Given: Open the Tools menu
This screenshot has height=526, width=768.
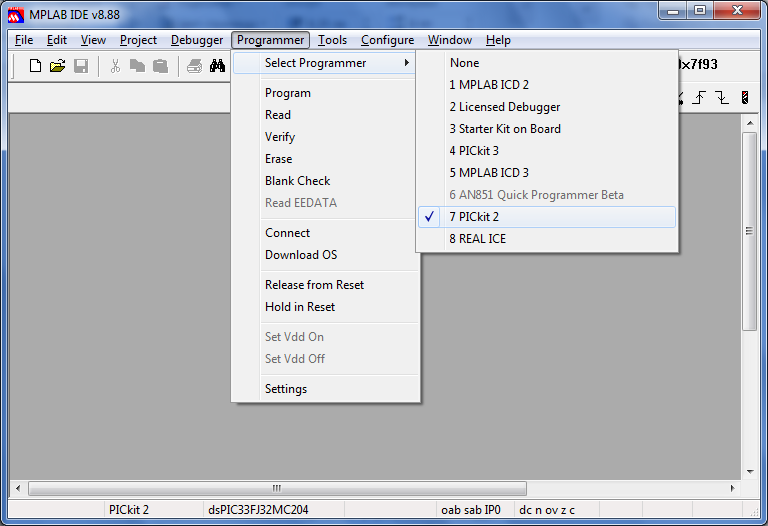Looking at the screenshot, I should coord(332,40).
